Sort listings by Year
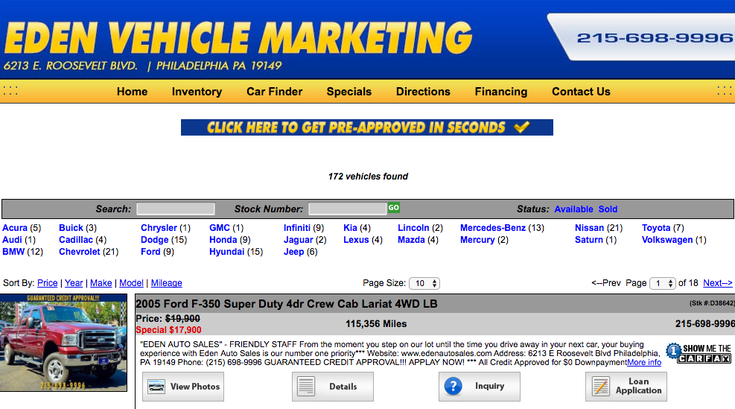735x409 pixels. [x=74, y=283]
